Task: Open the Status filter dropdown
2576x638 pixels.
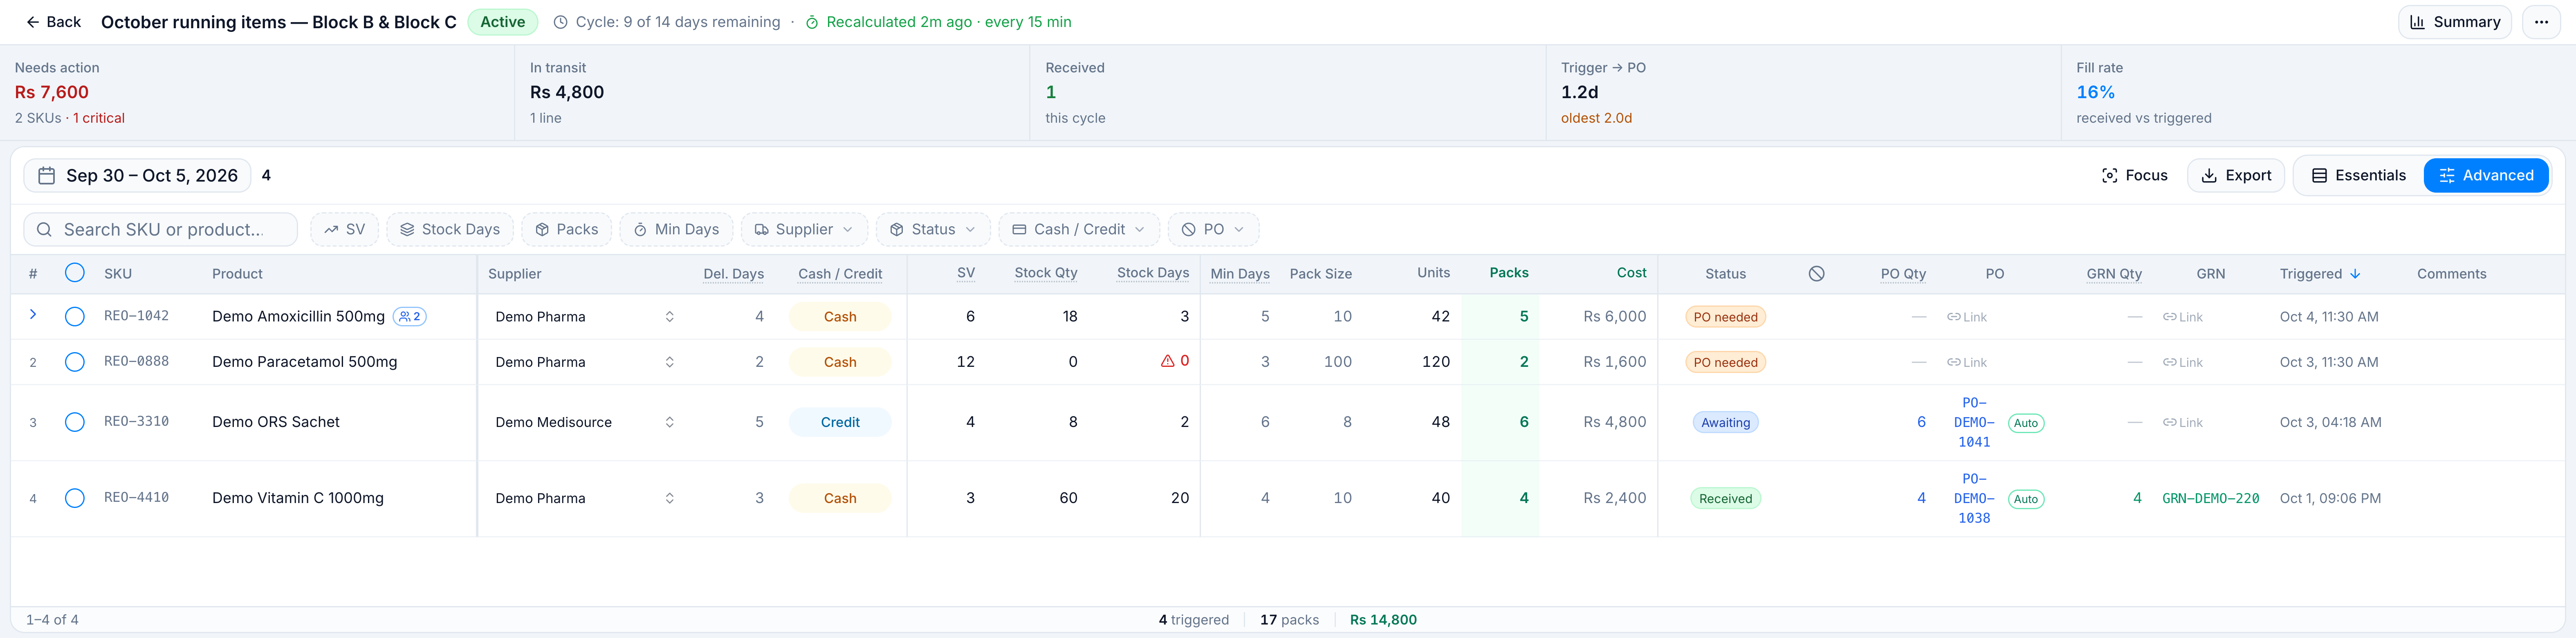Action: [933, 229]
